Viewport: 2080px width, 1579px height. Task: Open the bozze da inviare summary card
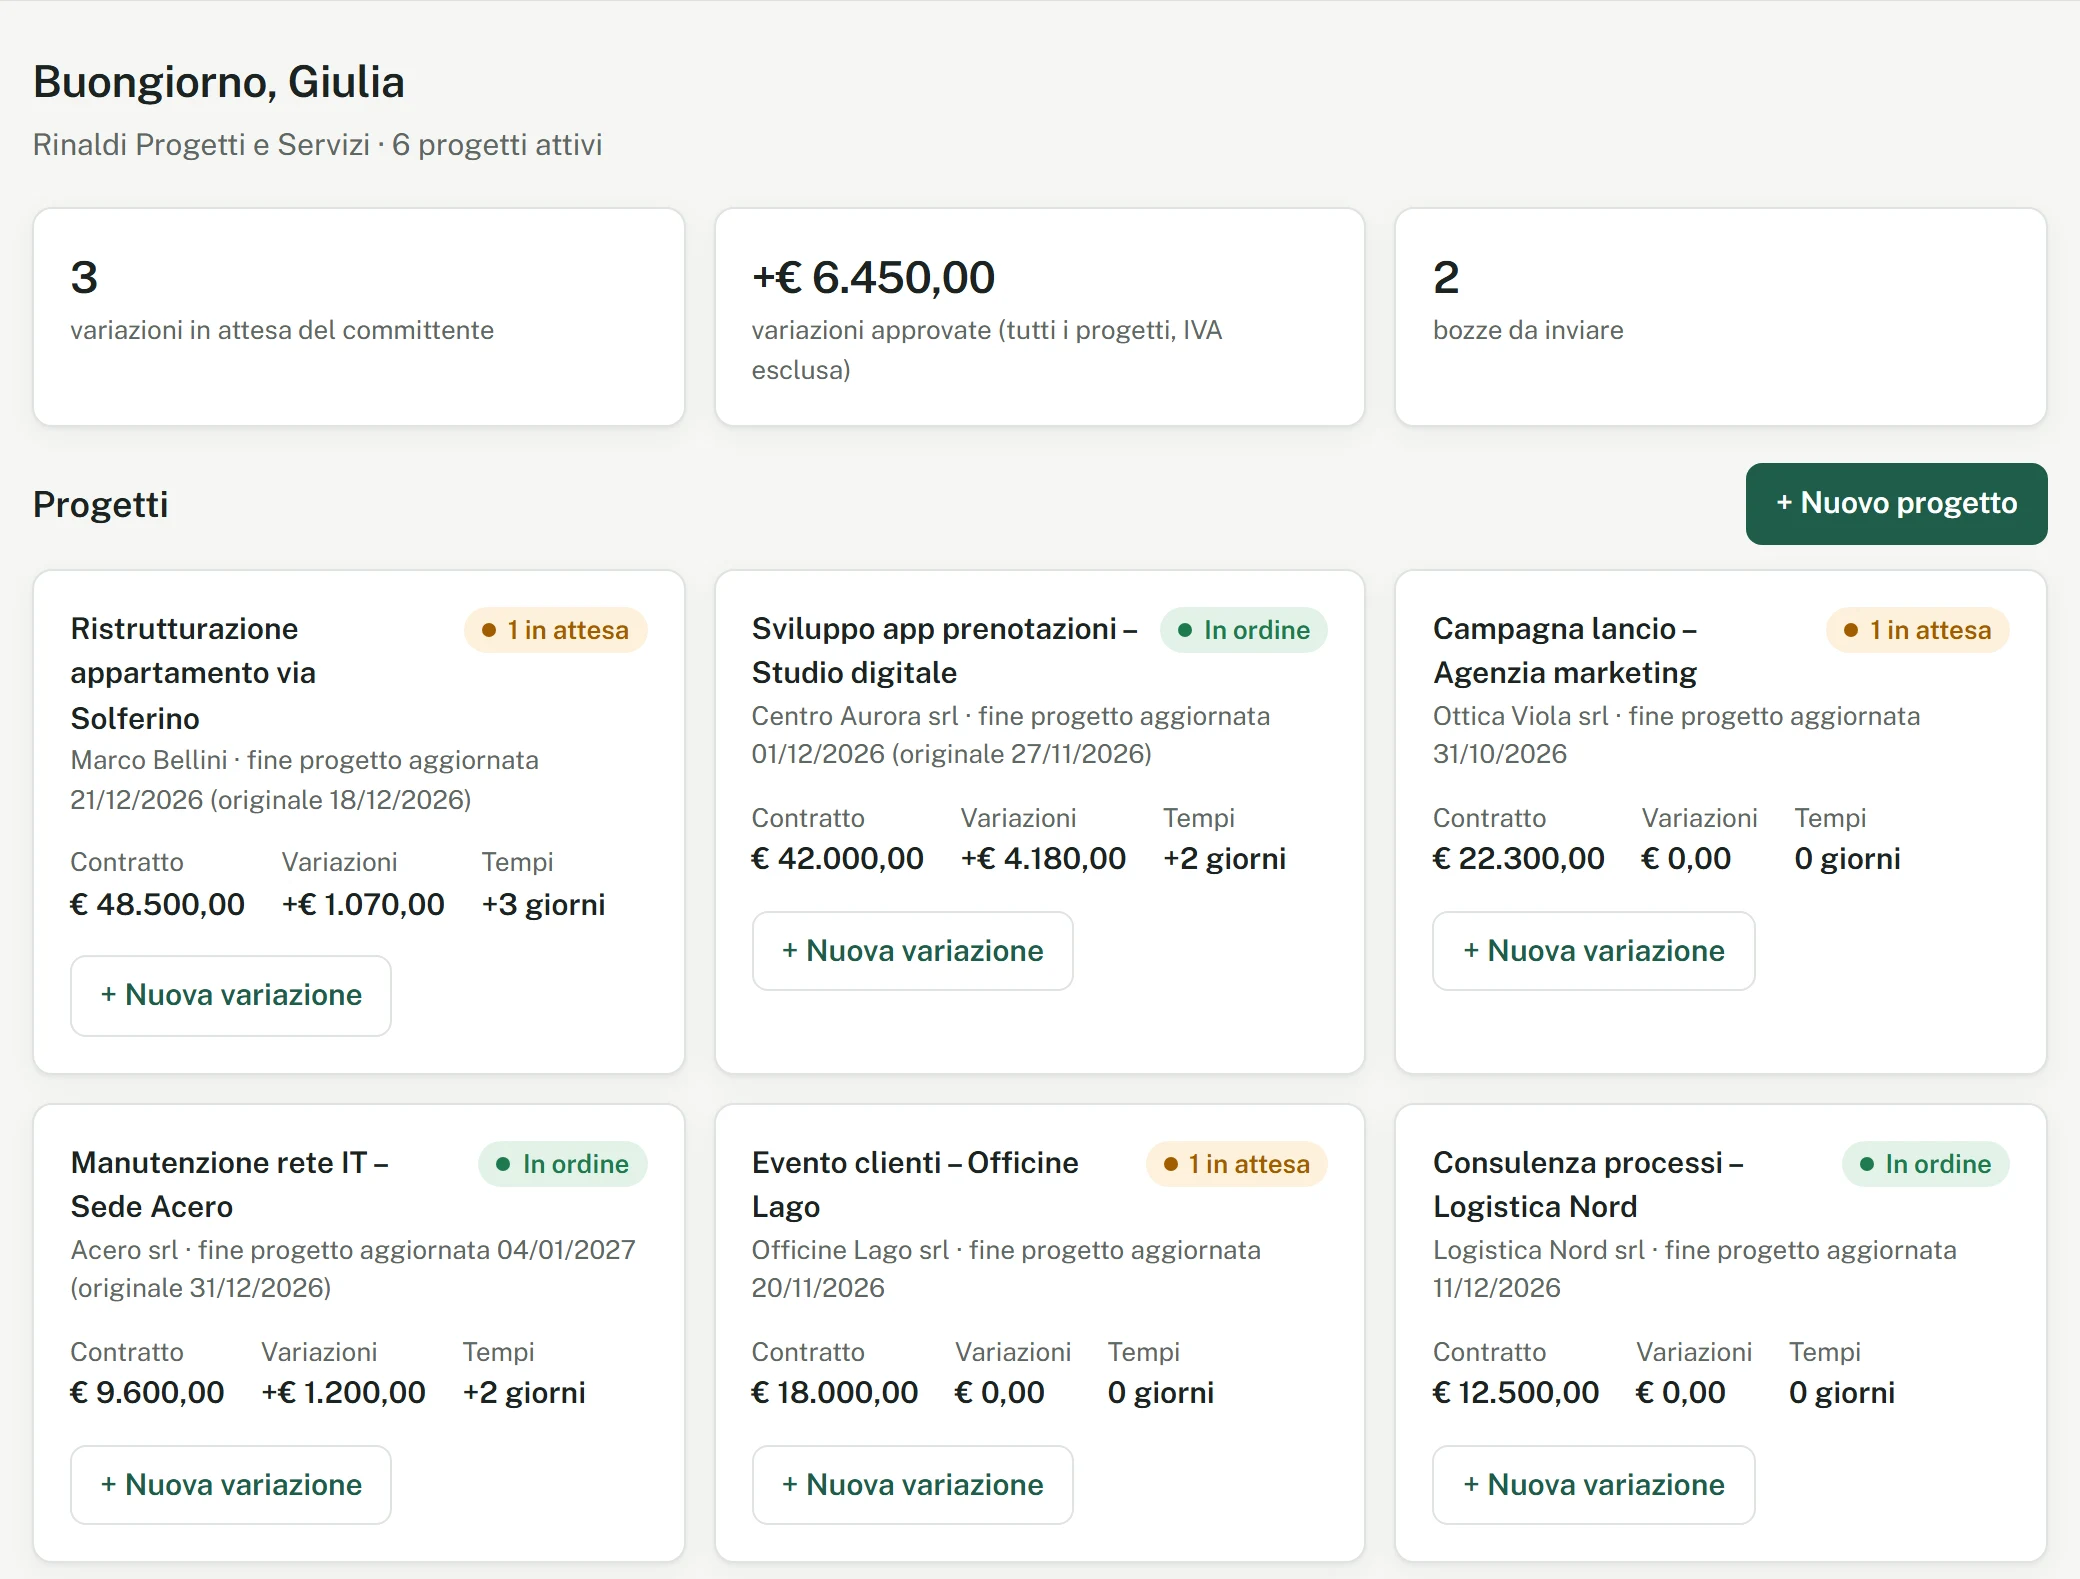[1721, 317]
